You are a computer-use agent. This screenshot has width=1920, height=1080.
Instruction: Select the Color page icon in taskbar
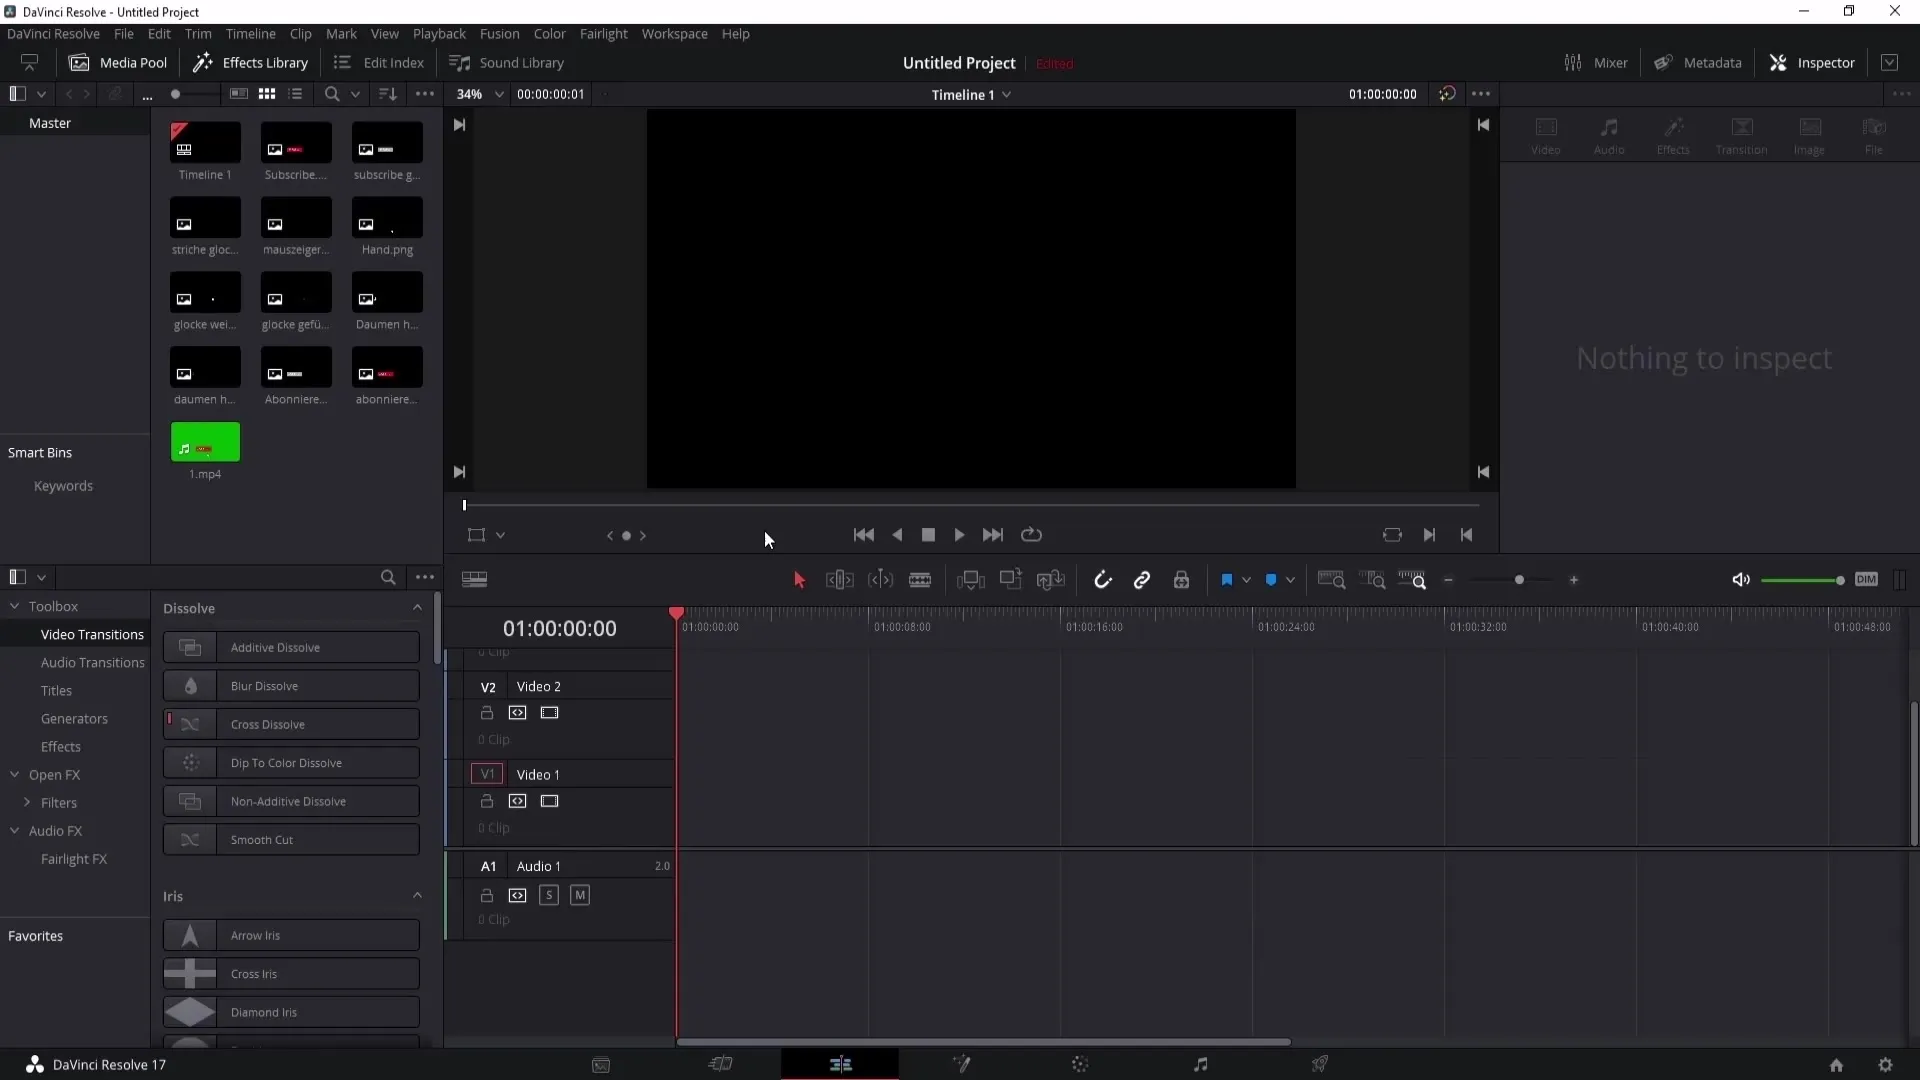pyautogui.click(x=1079, y=1064)
